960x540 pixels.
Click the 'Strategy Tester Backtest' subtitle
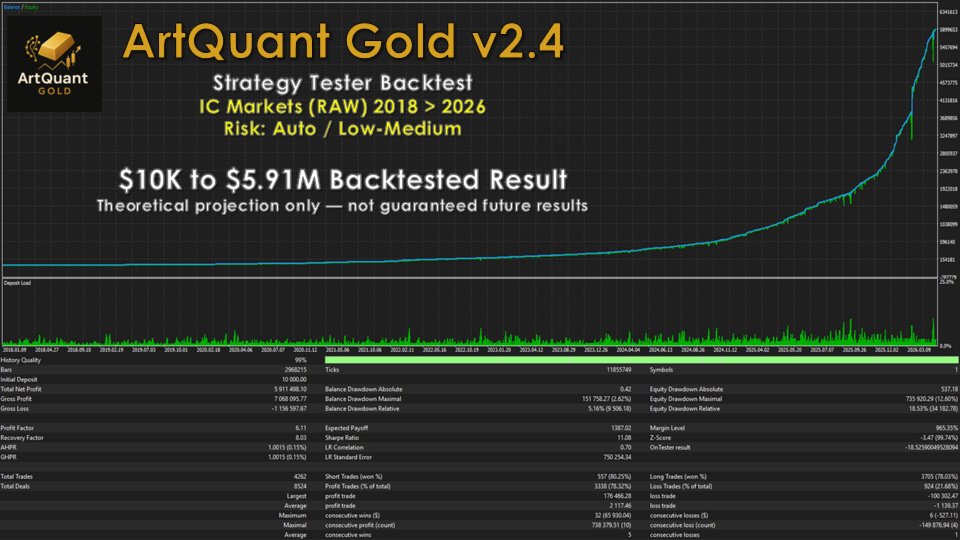pos(343,83)
